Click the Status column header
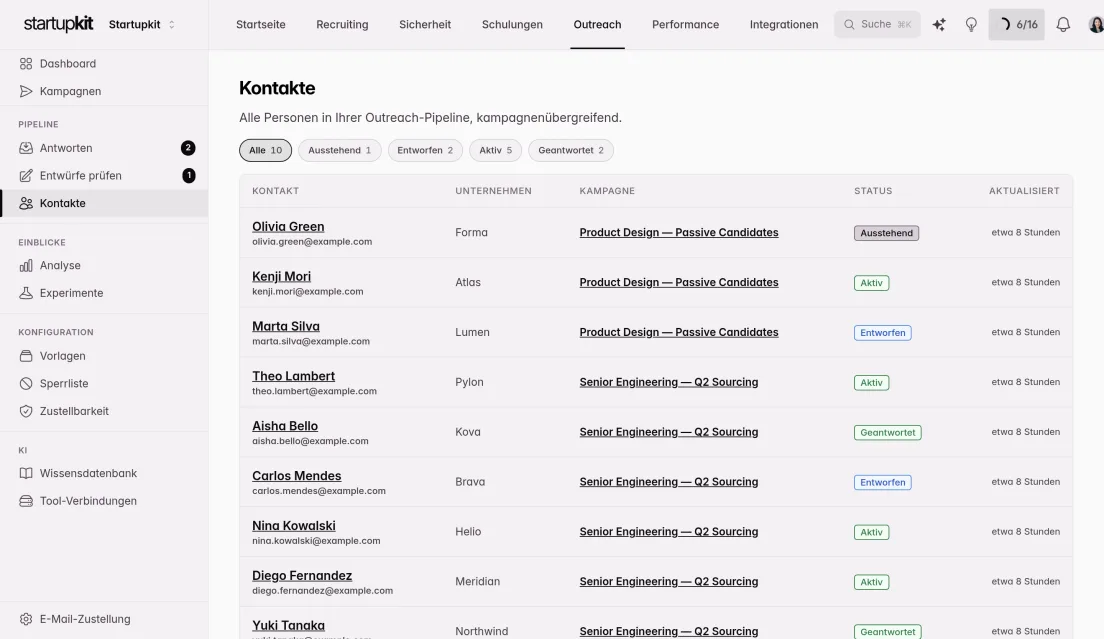Image resolution: width=1104 pixels, height=639 pixels. coord(873,191)
